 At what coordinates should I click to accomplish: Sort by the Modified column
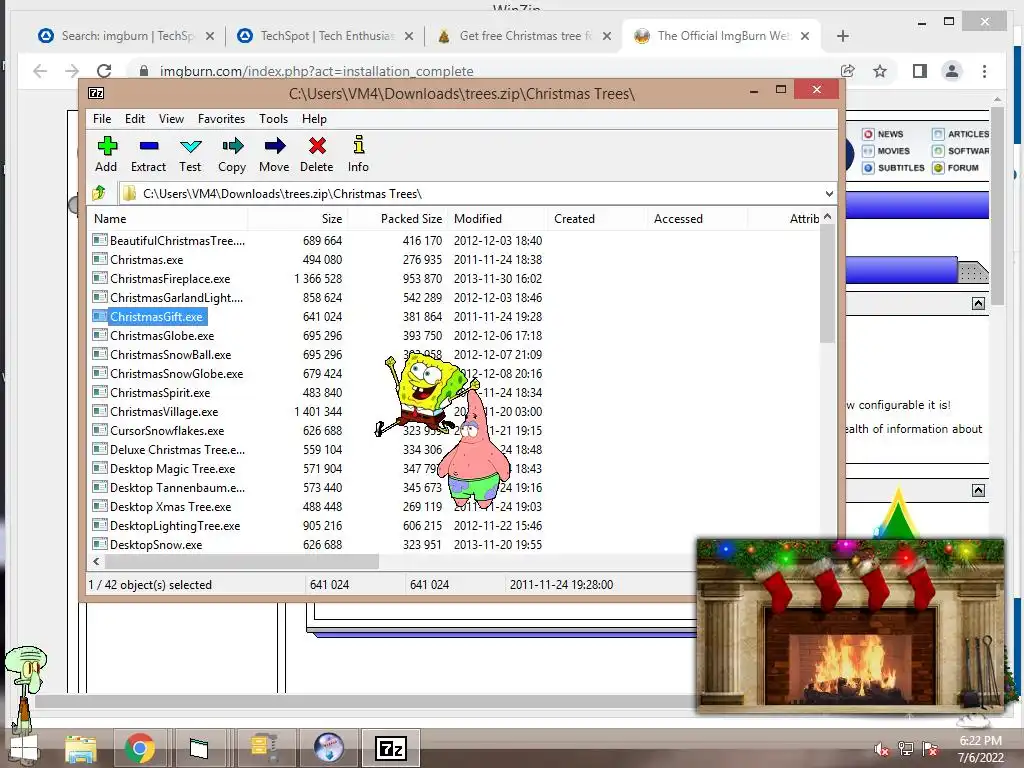(497, 219)
